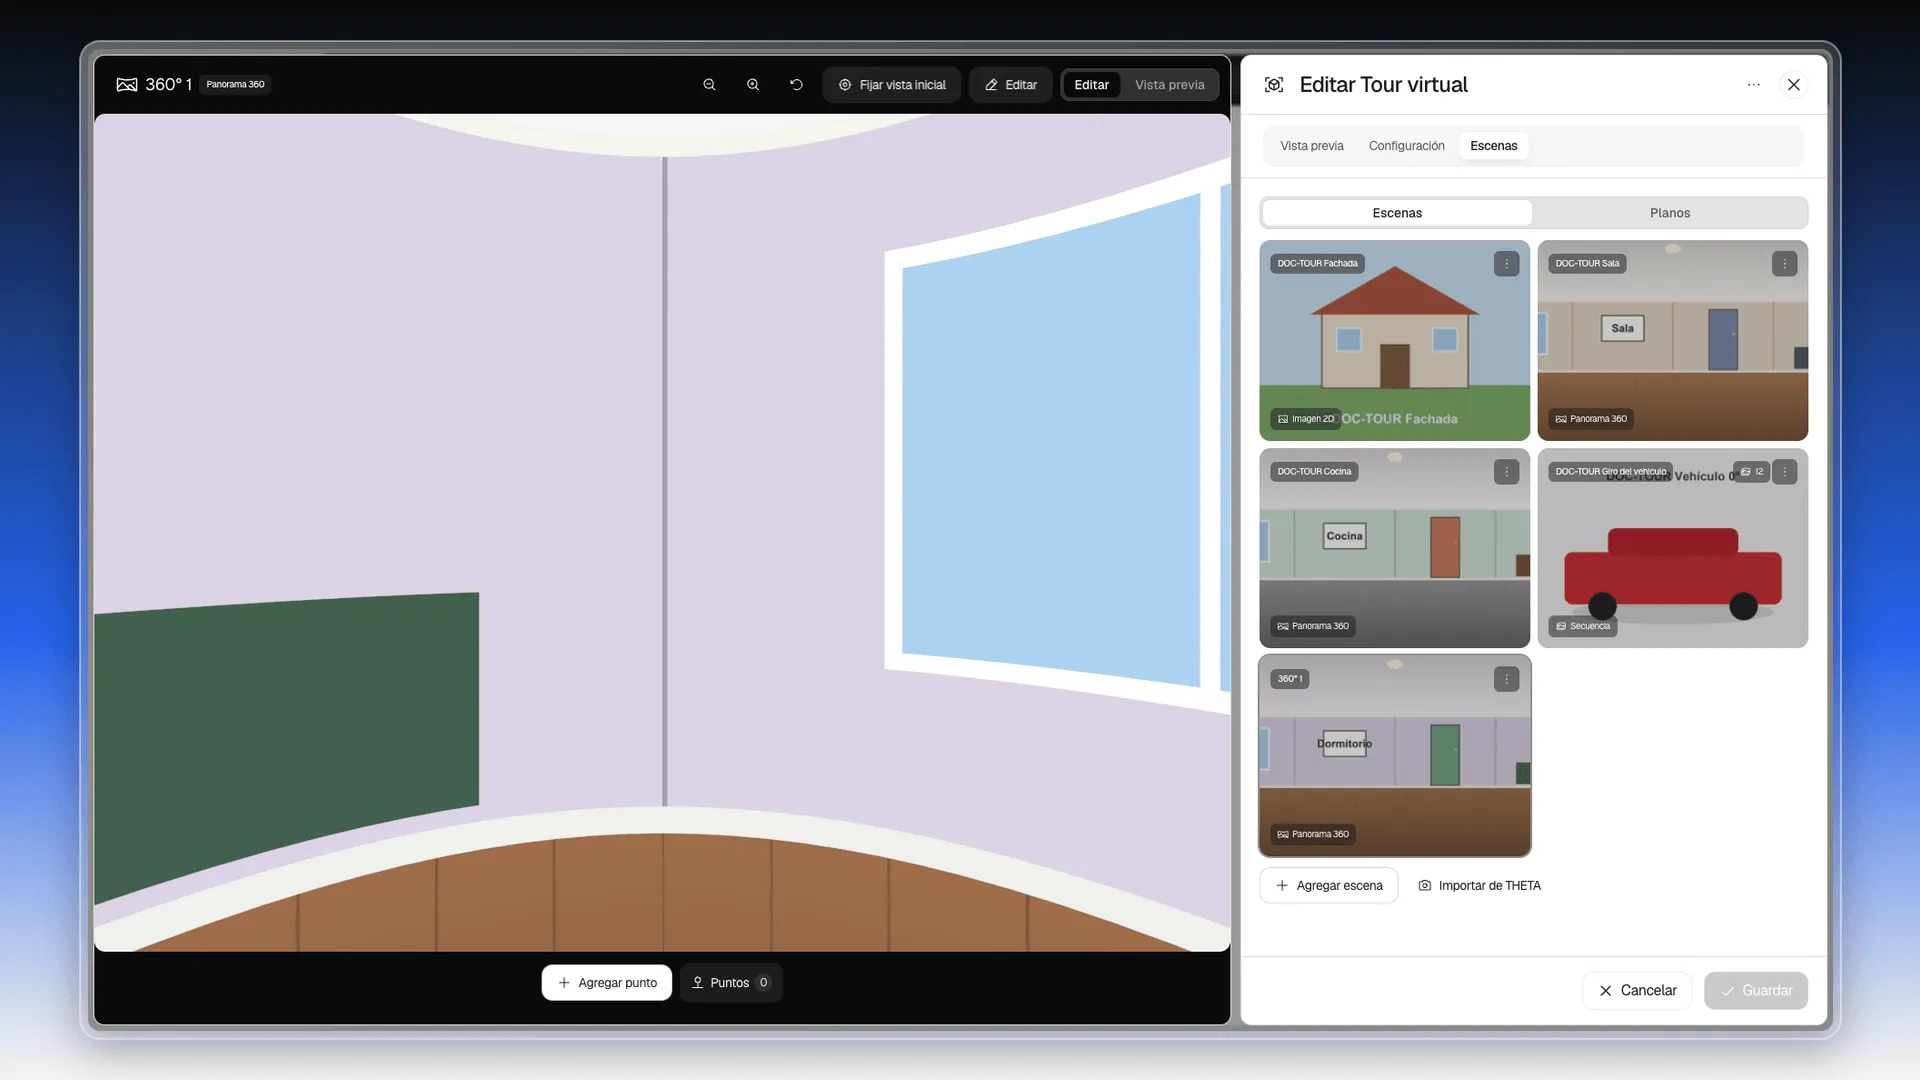This screenshot has height=1080, width=1920.
Task: Switch viewer toggle to Editar mode
Action: pyautogui.click(x=1091, y=85)
